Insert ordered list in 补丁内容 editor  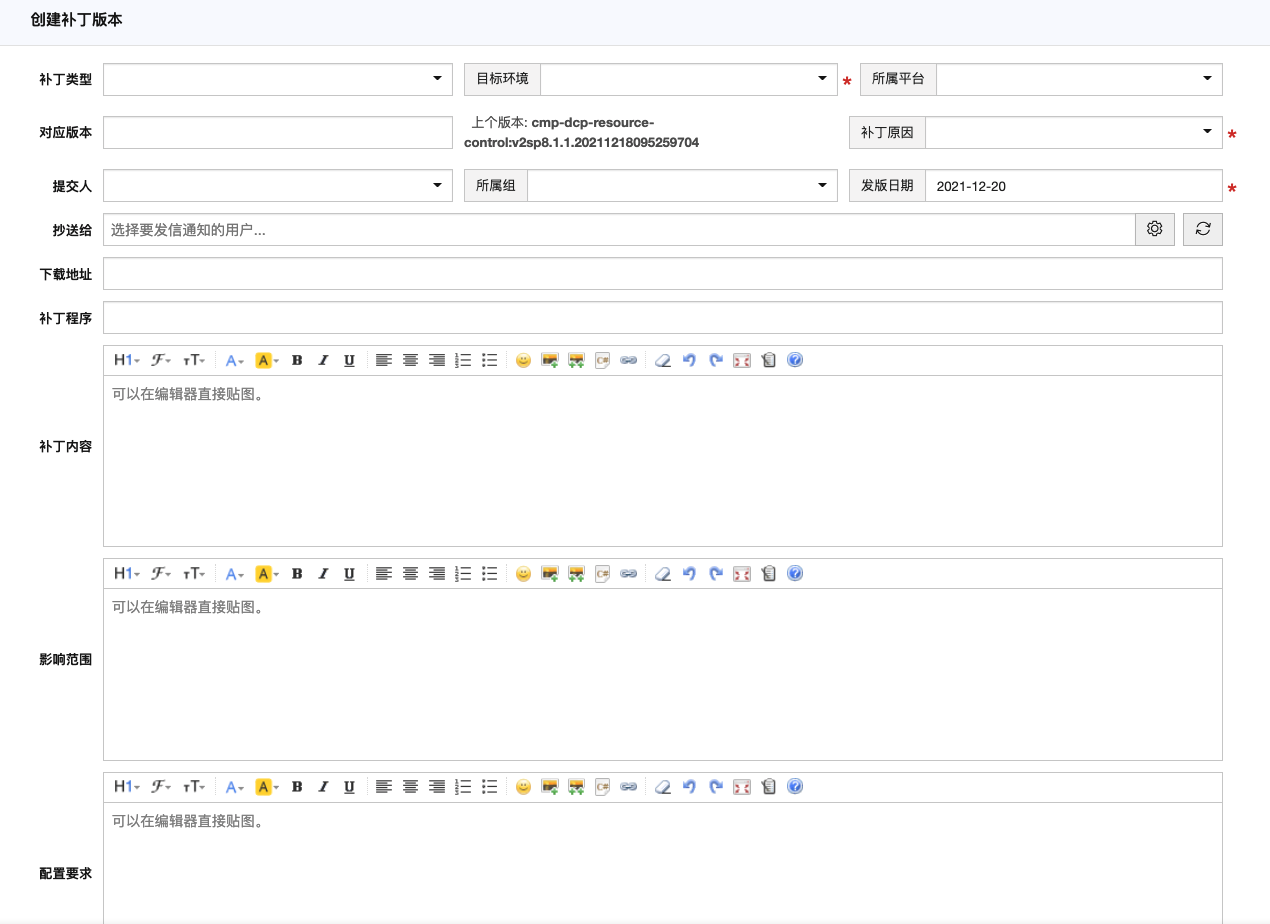click(x=463, y=360)
